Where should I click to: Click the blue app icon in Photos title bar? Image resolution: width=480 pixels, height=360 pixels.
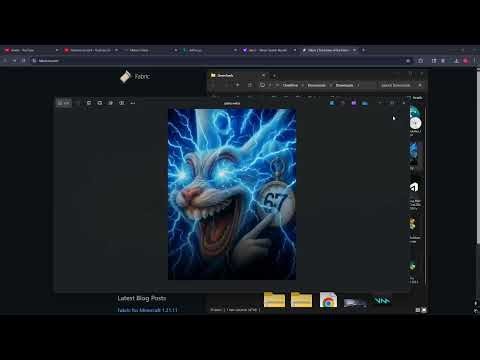[332, 103]
